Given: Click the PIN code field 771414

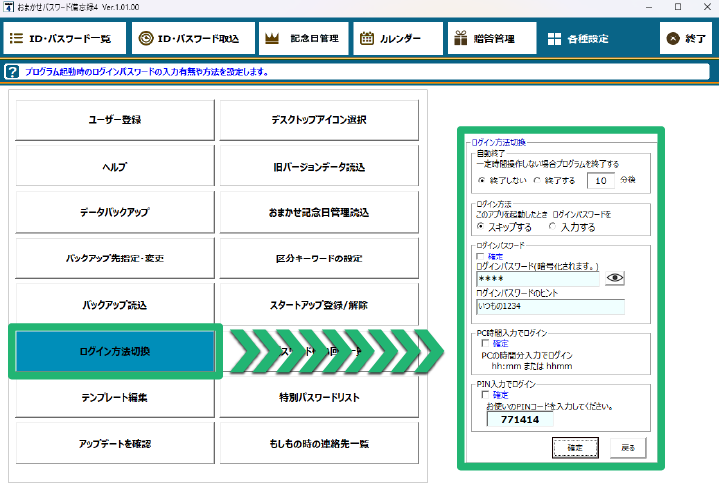Looking at the screenshot, I should (x=520, y=419).
